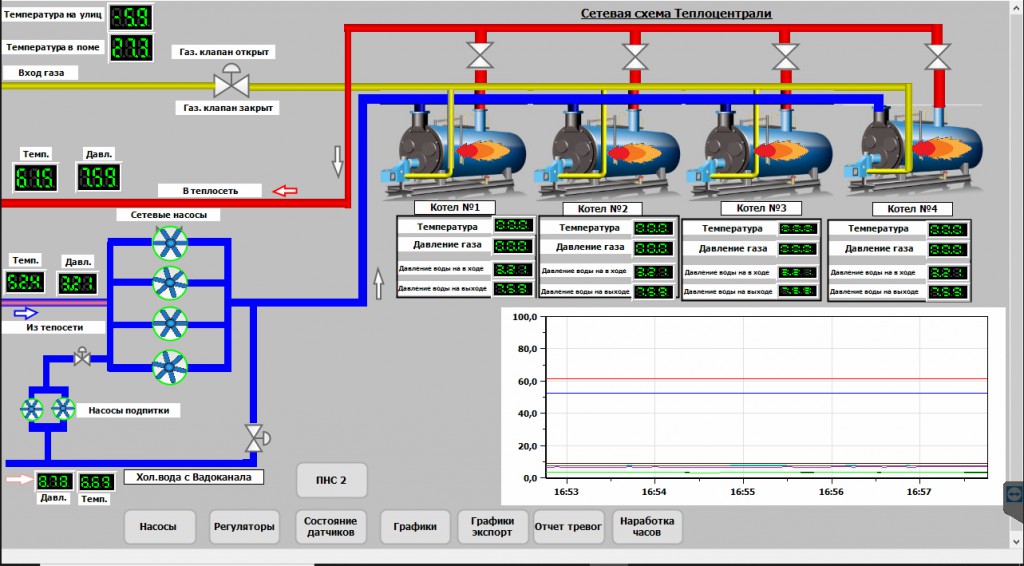Select the third network pump fan icon
The width and height of the screenshot is (1024, 566).
pyautogui.click(x=170, y=323)
